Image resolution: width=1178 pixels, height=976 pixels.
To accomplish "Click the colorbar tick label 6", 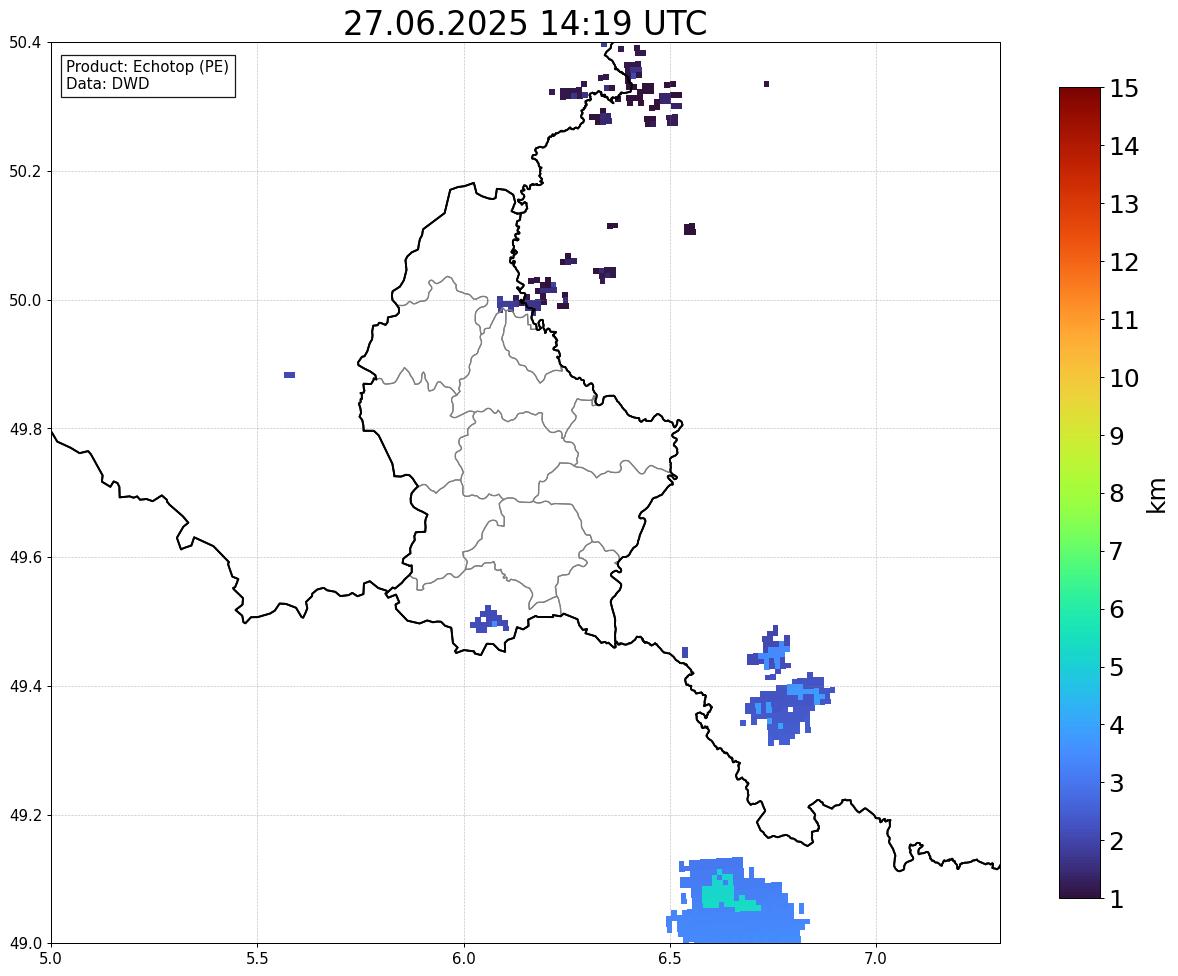I will click(1116, 609).
